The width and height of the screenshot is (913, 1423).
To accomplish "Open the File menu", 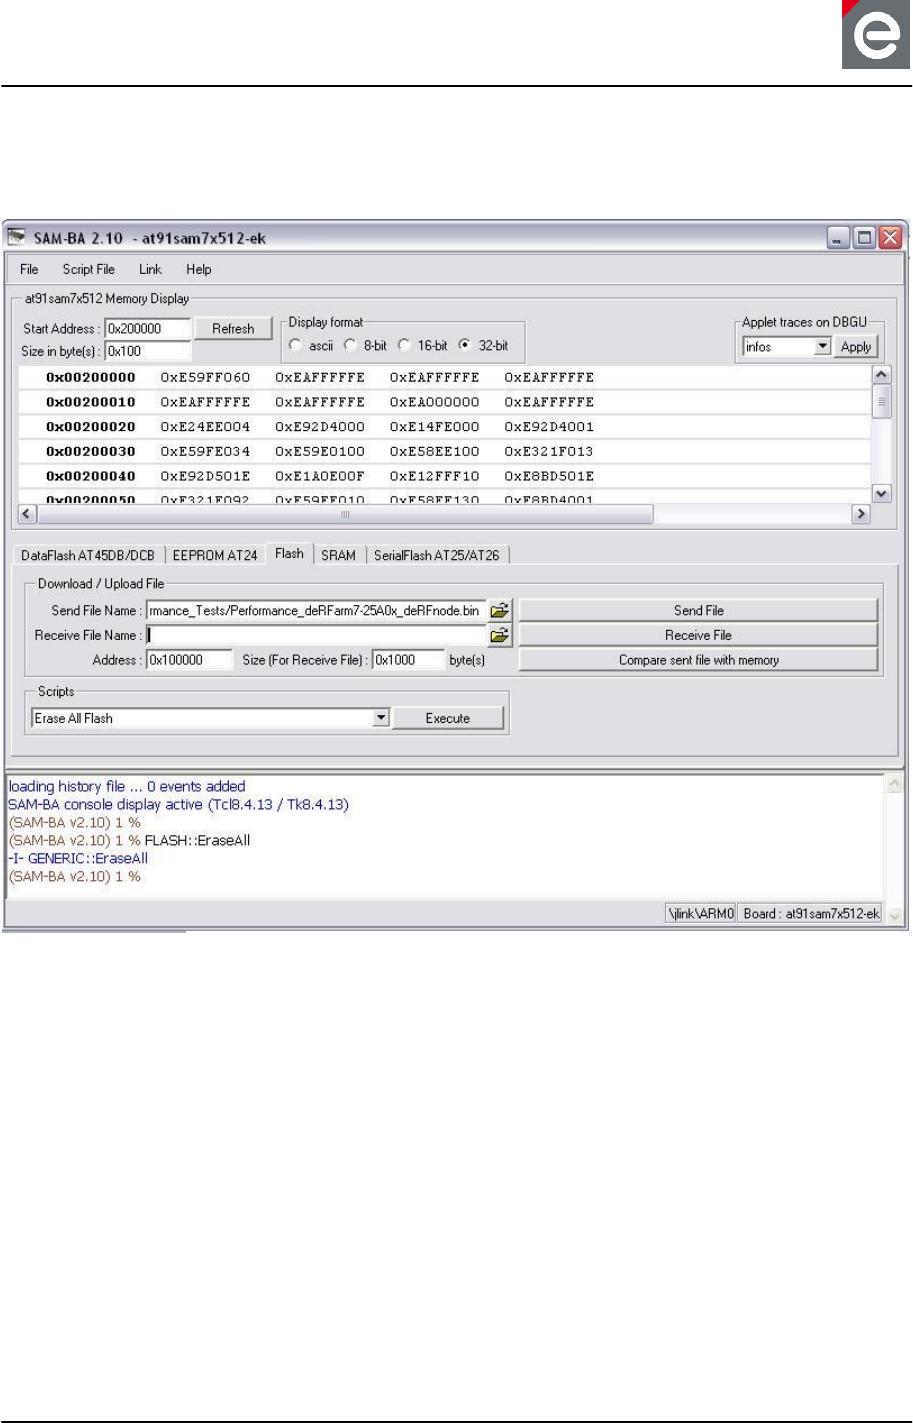I will tap(29, 269).
